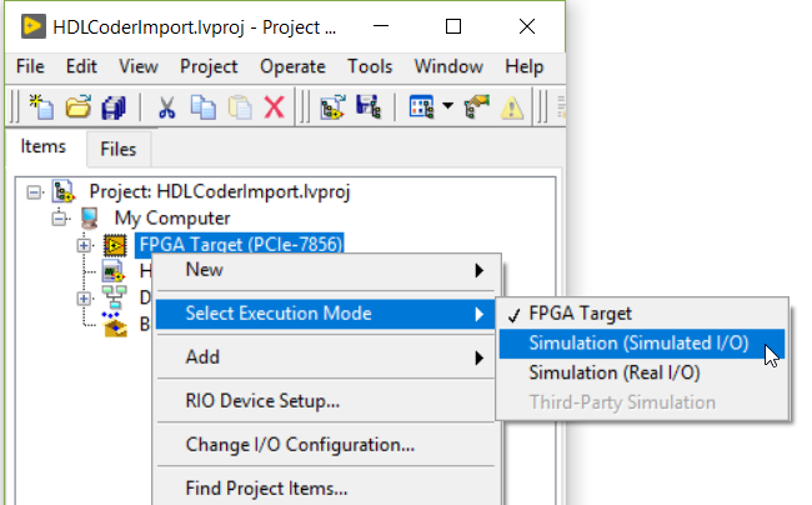Image resolution: width=812 pixels, height=505 pixels.
Task: Click the Cut scissors icon
Action: [167, 107]
